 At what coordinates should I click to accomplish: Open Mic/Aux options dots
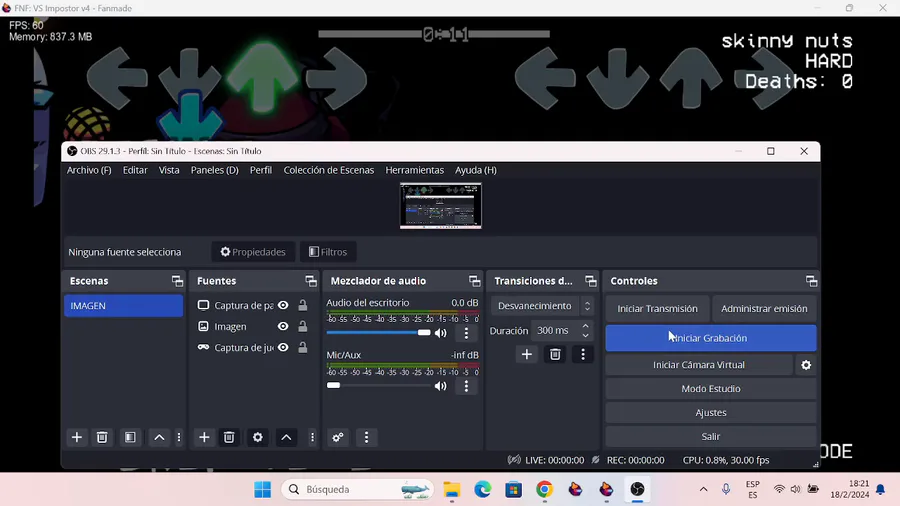466,386
